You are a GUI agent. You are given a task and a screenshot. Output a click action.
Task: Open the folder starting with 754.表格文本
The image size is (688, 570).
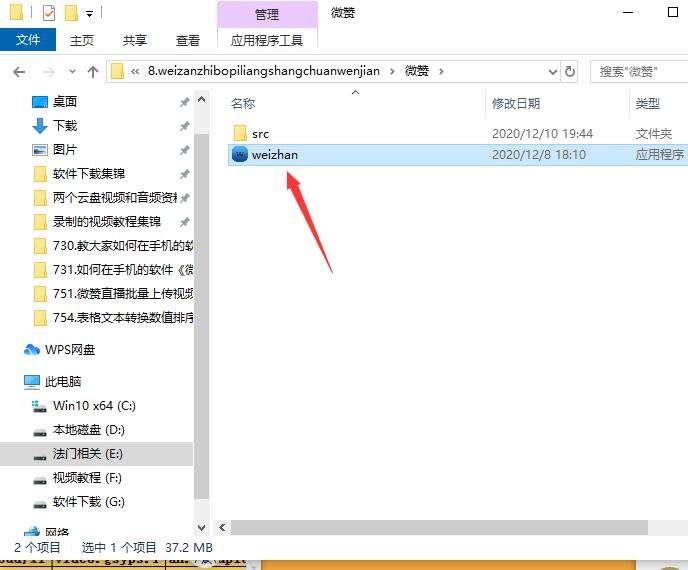123,317
